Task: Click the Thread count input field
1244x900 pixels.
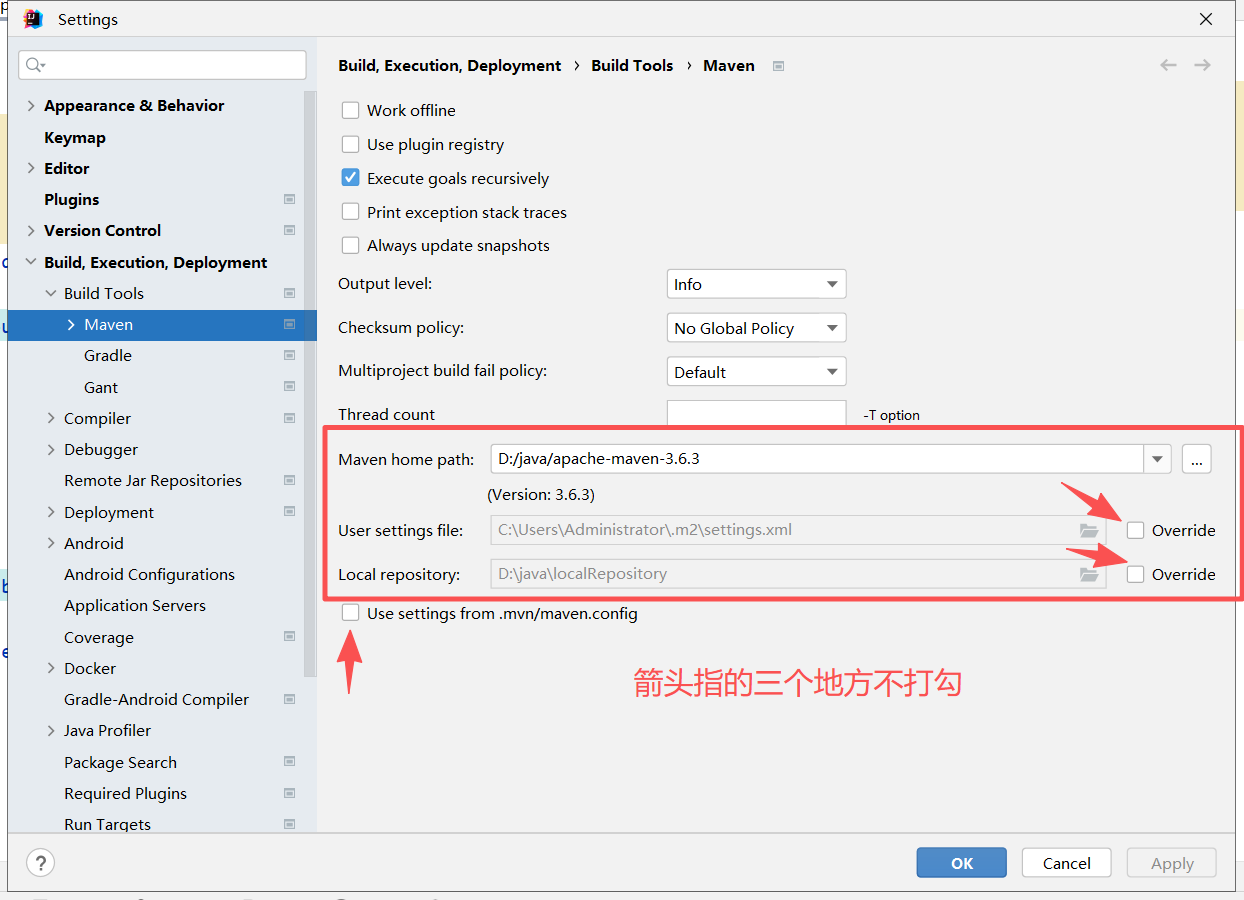Action: point(756,414)
